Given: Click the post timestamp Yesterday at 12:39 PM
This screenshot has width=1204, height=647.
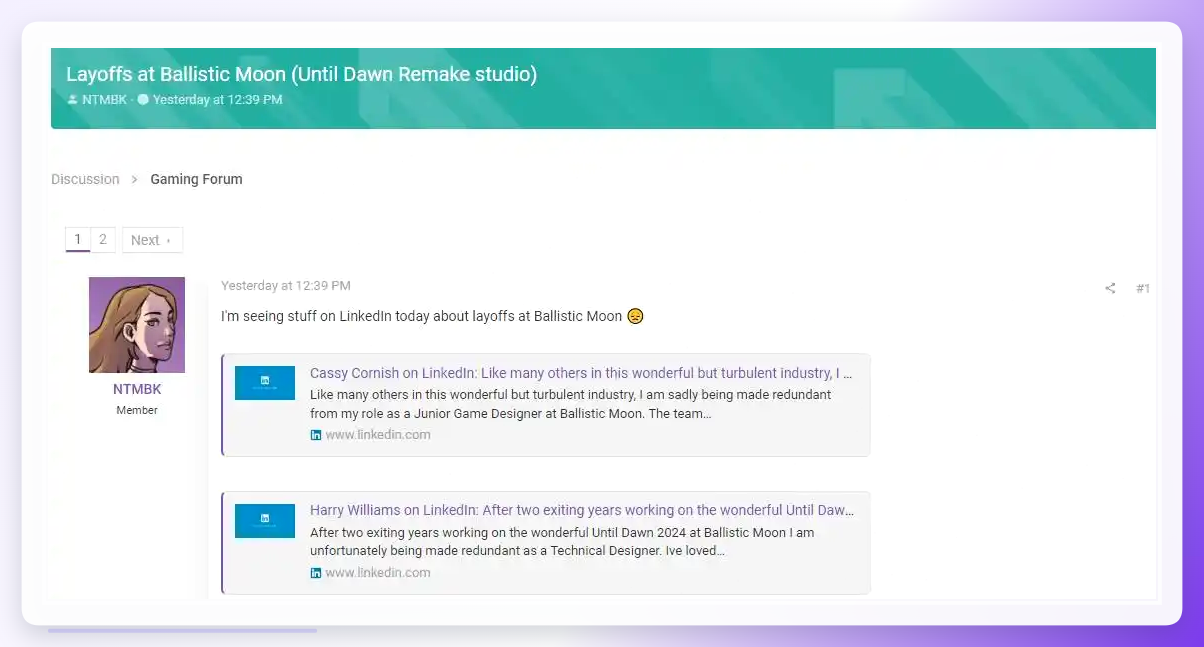Looking at the screenshot, I should pyautogui.click(x=286, y=286).
